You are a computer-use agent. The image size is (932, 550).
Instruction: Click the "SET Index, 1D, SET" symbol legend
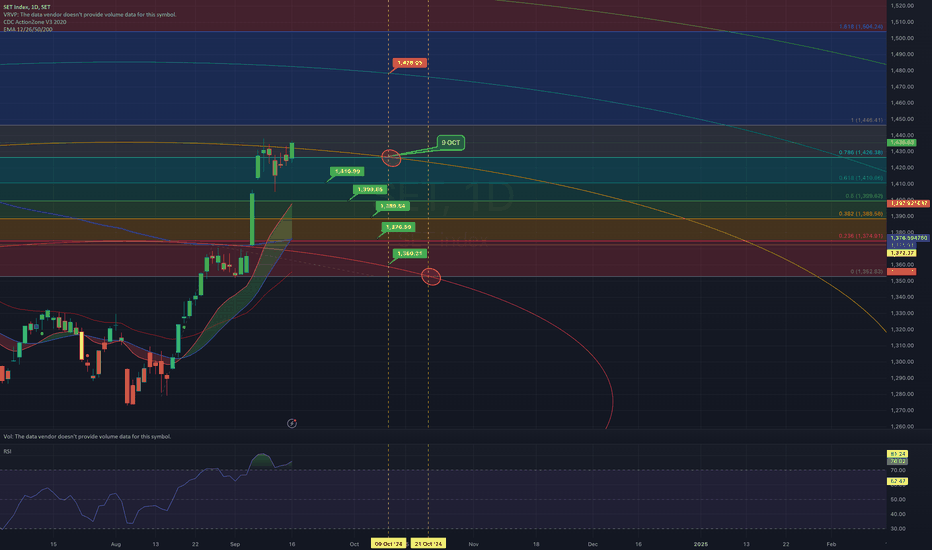pyautogui.click(x=27, y=7)
